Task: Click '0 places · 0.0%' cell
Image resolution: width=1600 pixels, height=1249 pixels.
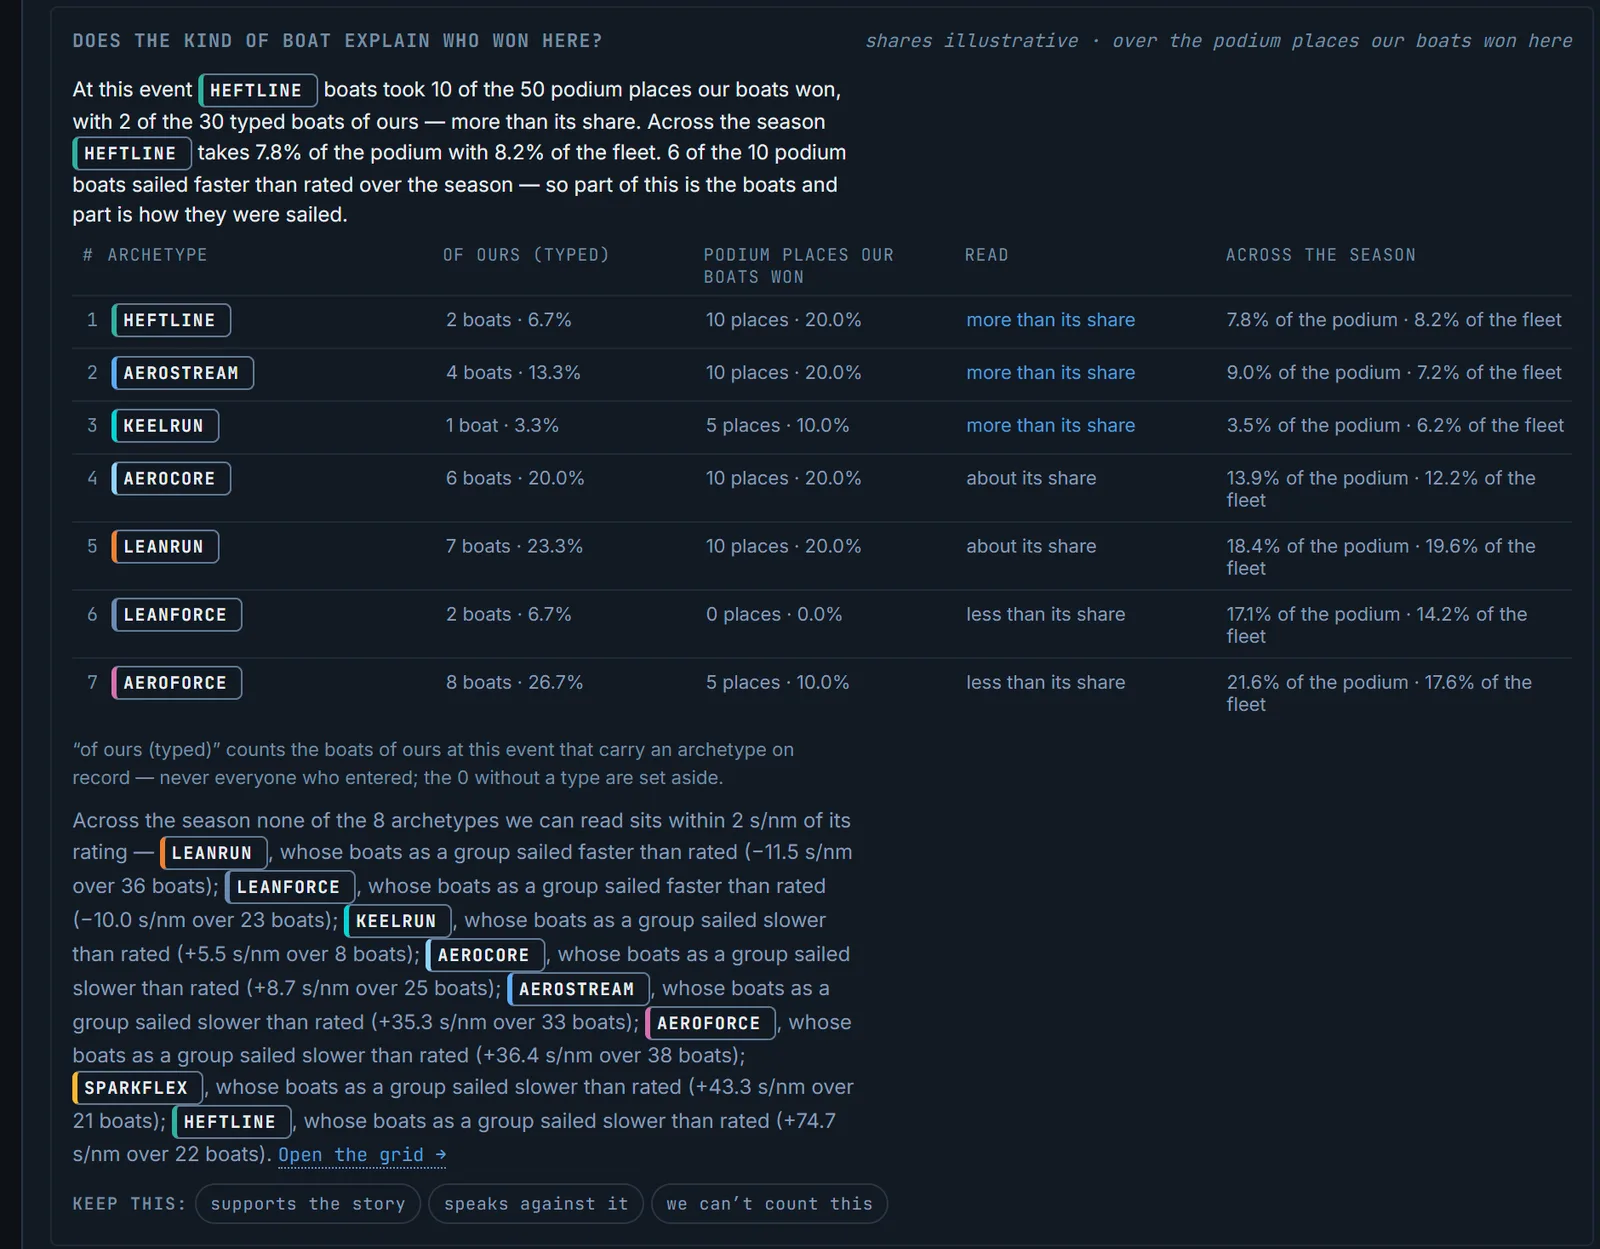Action: (x=774, y=615)
